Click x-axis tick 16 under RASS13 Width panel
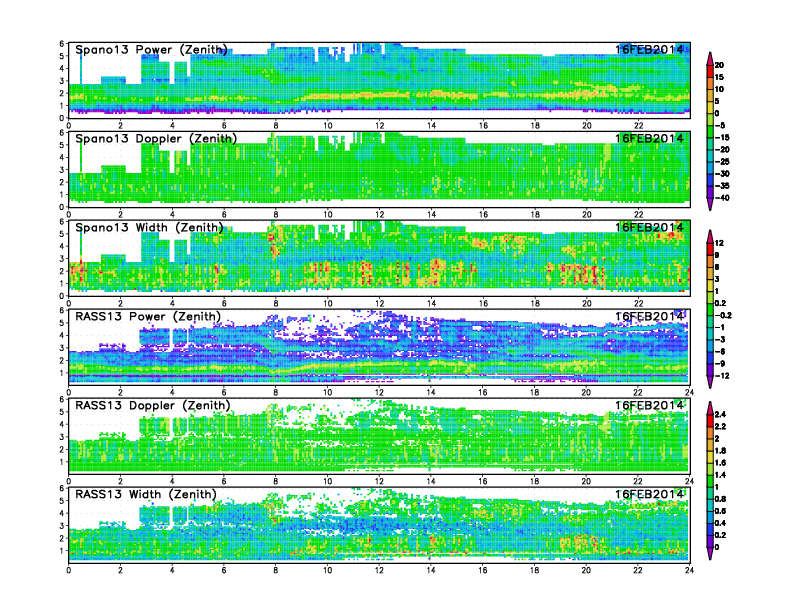Screen dimensions: 792x612 pyautogui.click(x=483, y=570)
